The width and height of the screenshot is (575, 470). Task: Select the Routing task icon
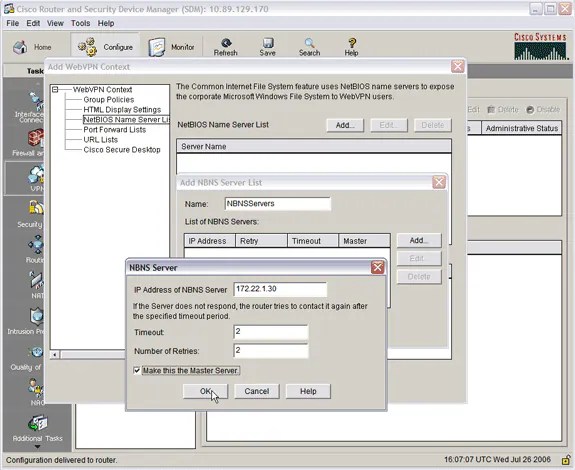37,245
